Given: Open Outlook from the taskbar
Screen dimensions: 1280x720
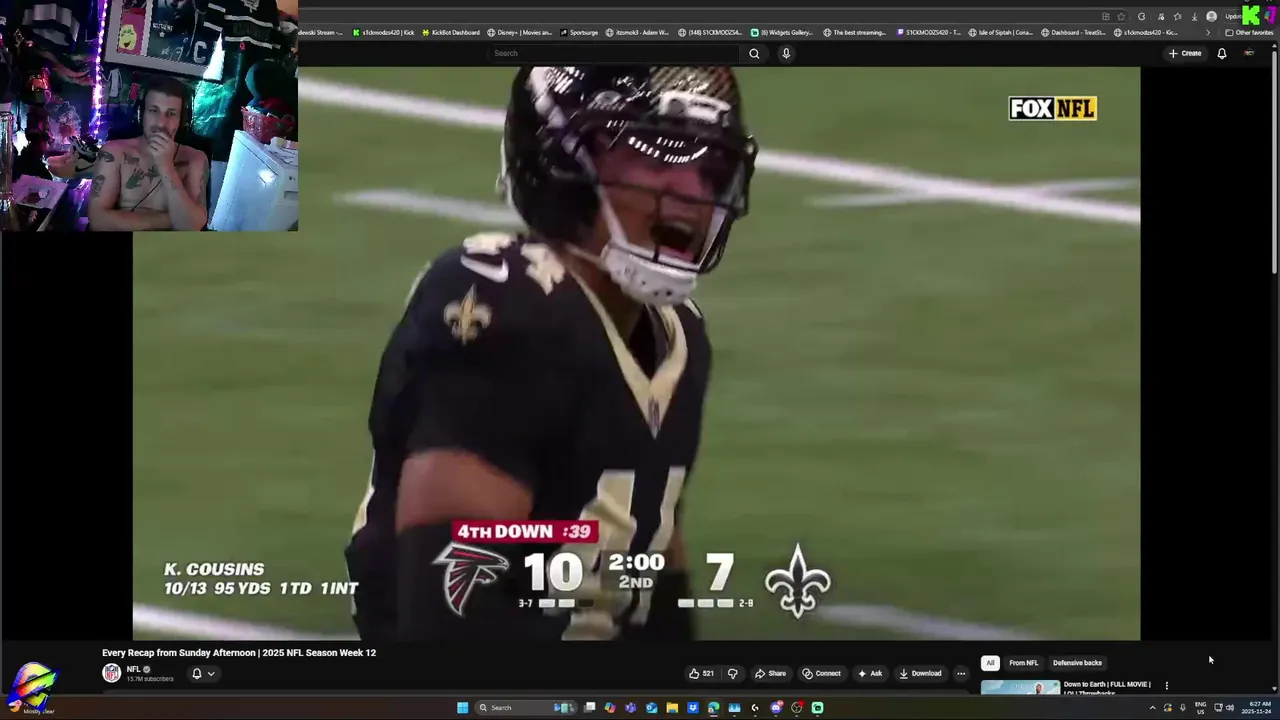Looking at the screenshot, I should click(x=651, y=708).
